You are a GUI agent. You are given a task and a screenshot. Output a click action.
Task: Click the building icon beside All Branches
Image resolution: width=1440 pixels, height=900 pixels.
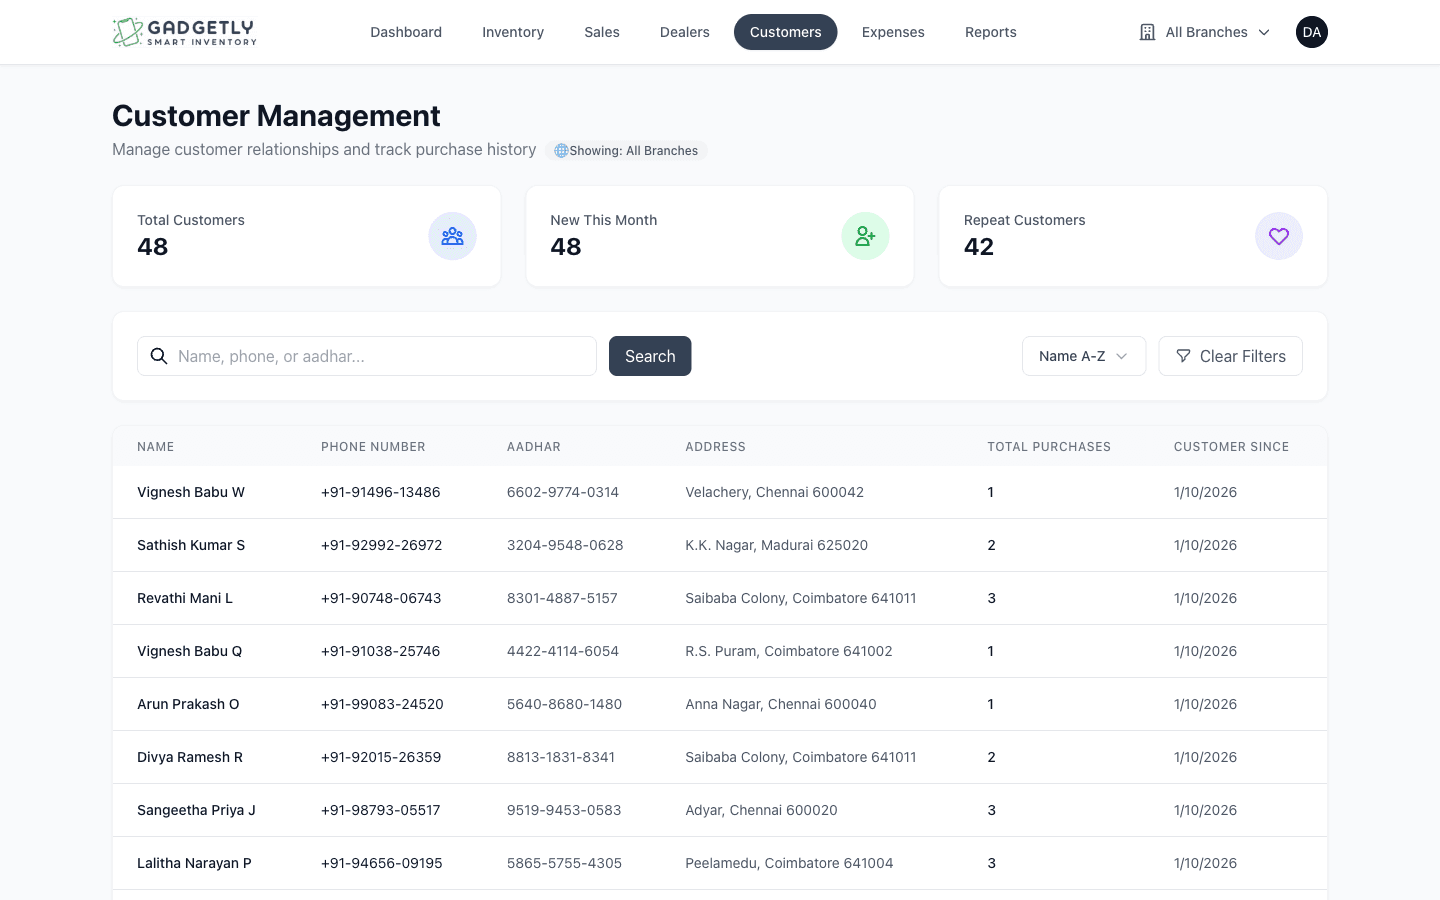click(x=1147, y=32)
